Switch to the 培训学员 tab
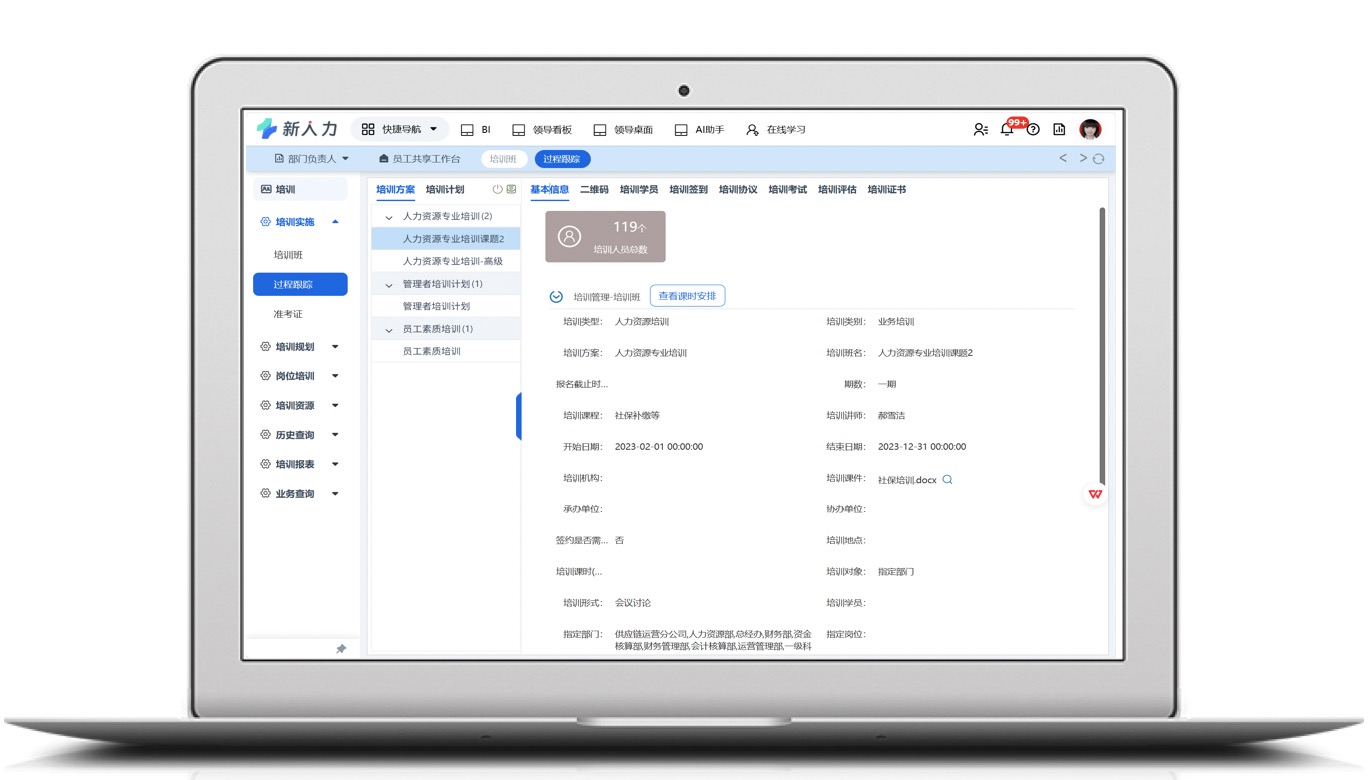This screenshot has width=1372, height=780. [638, 189]
